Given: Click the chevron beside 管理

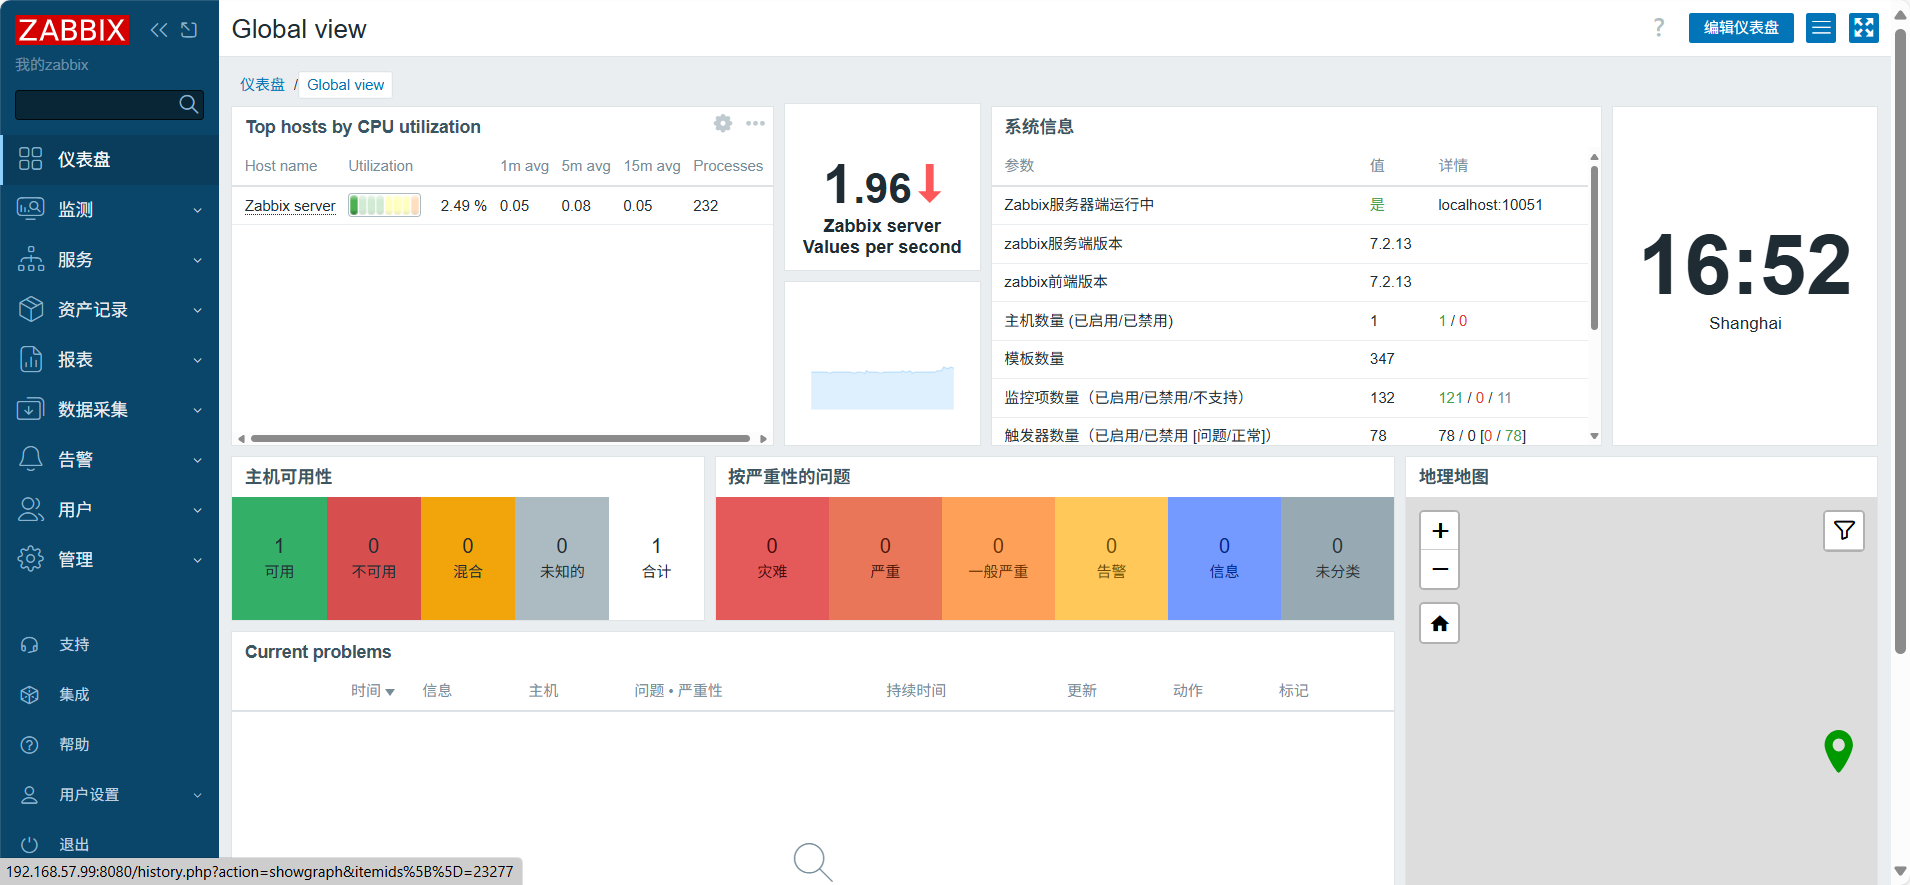Looking at the screenshot, I should tap(197, 560).
